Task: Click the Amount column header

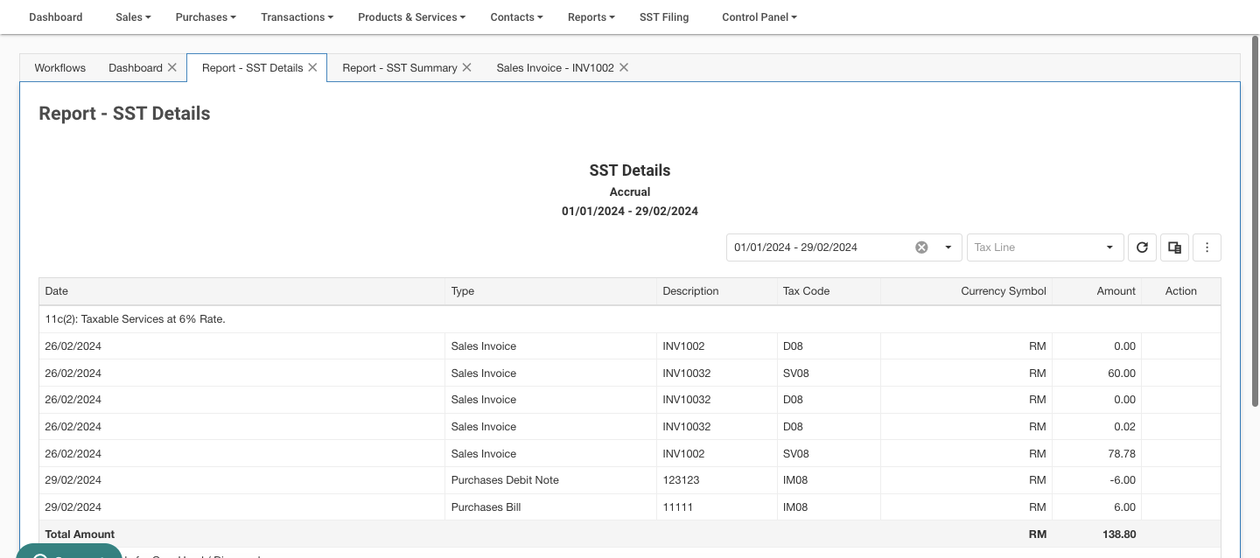Action: point(1115,291)
